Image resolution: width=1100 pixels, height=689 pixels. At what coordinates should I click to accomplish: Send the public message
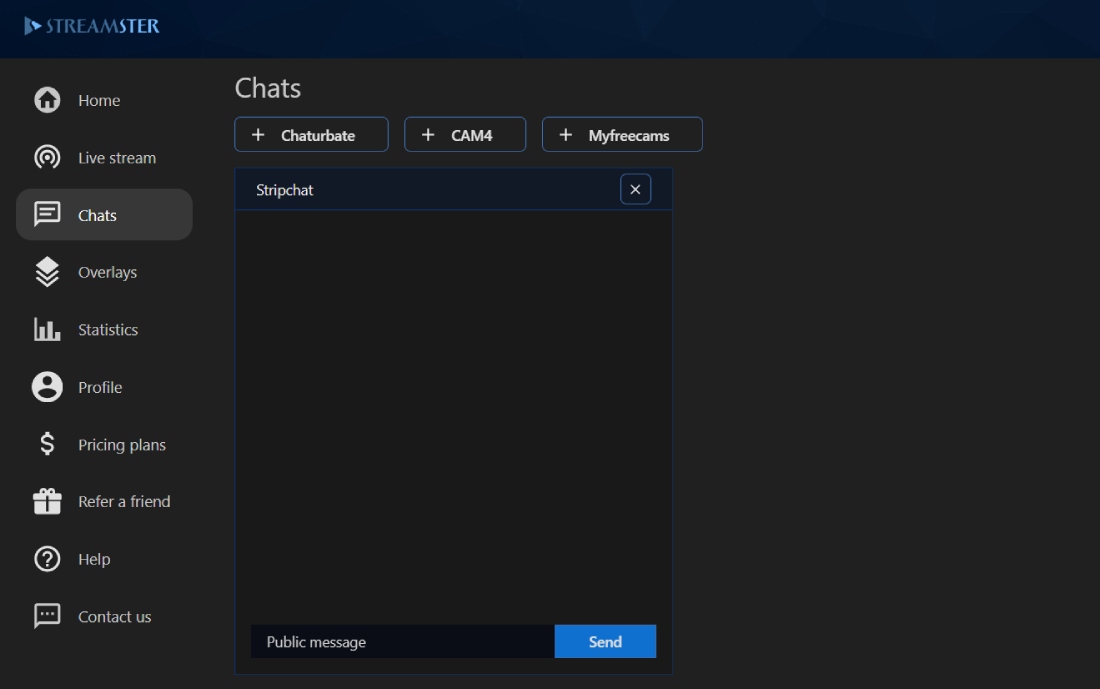point(605,641)
